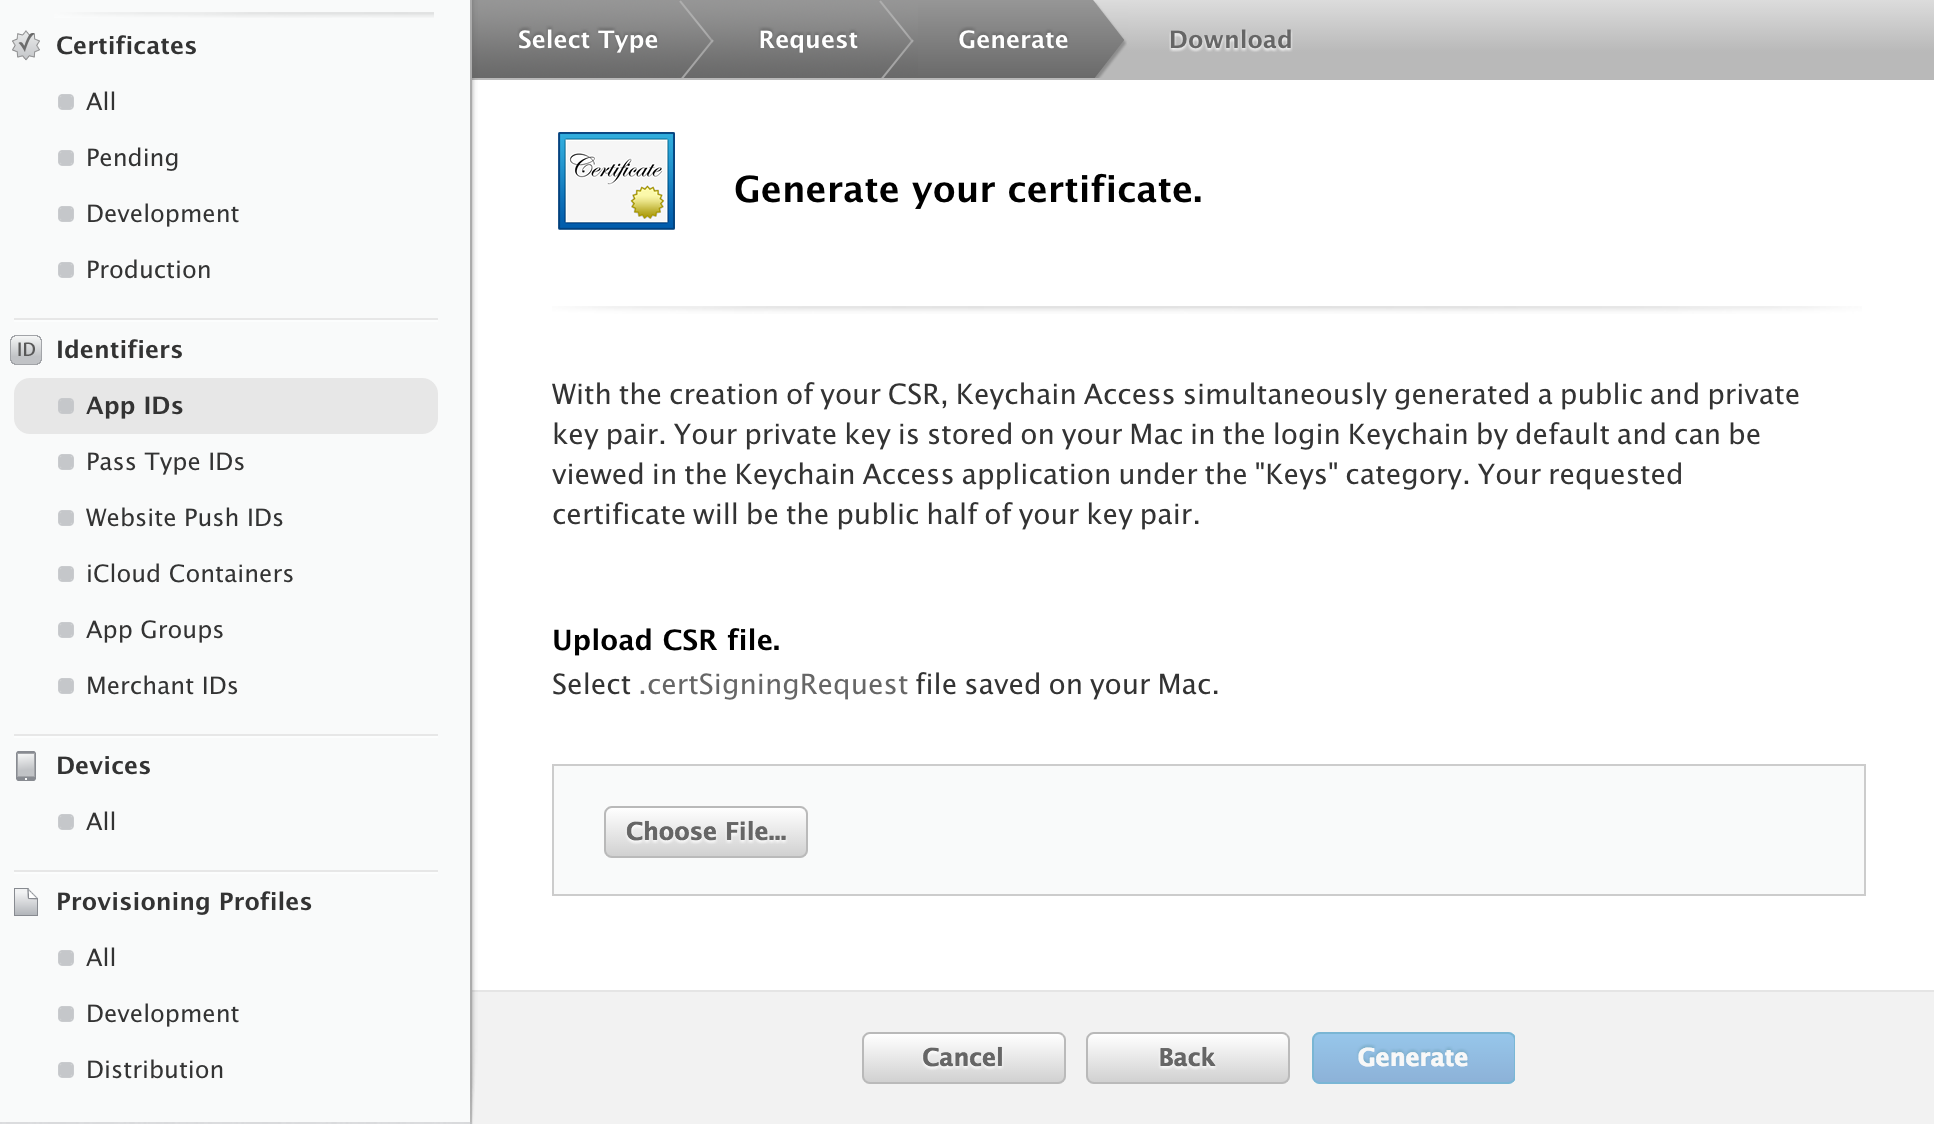Select App IDs in sidebar

(x=134, y=405)
